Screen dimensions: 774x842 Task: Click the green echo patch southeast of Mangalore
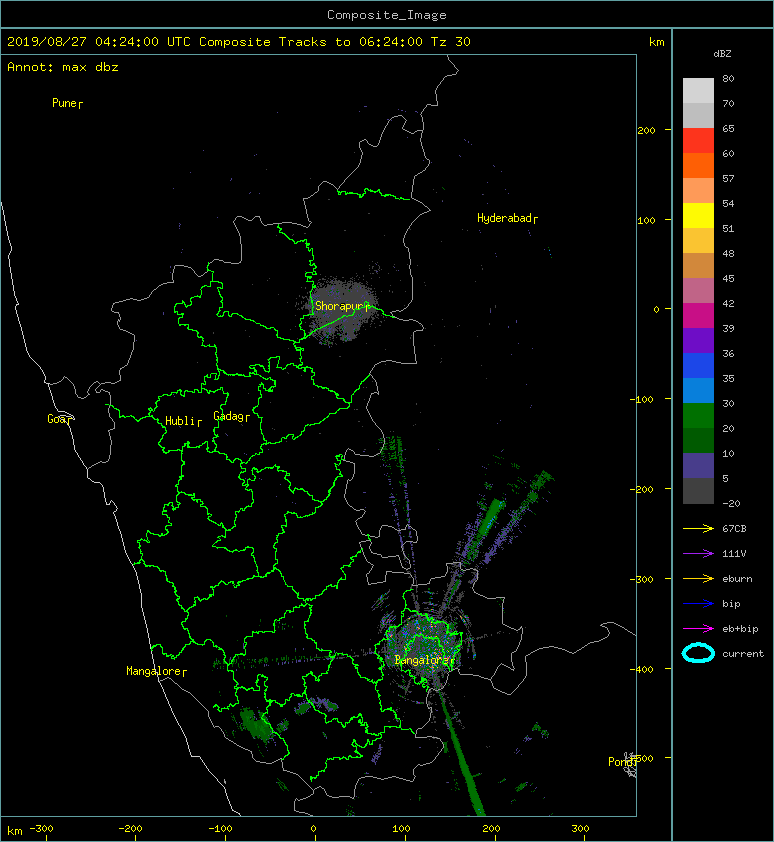[x=257, y=724]
